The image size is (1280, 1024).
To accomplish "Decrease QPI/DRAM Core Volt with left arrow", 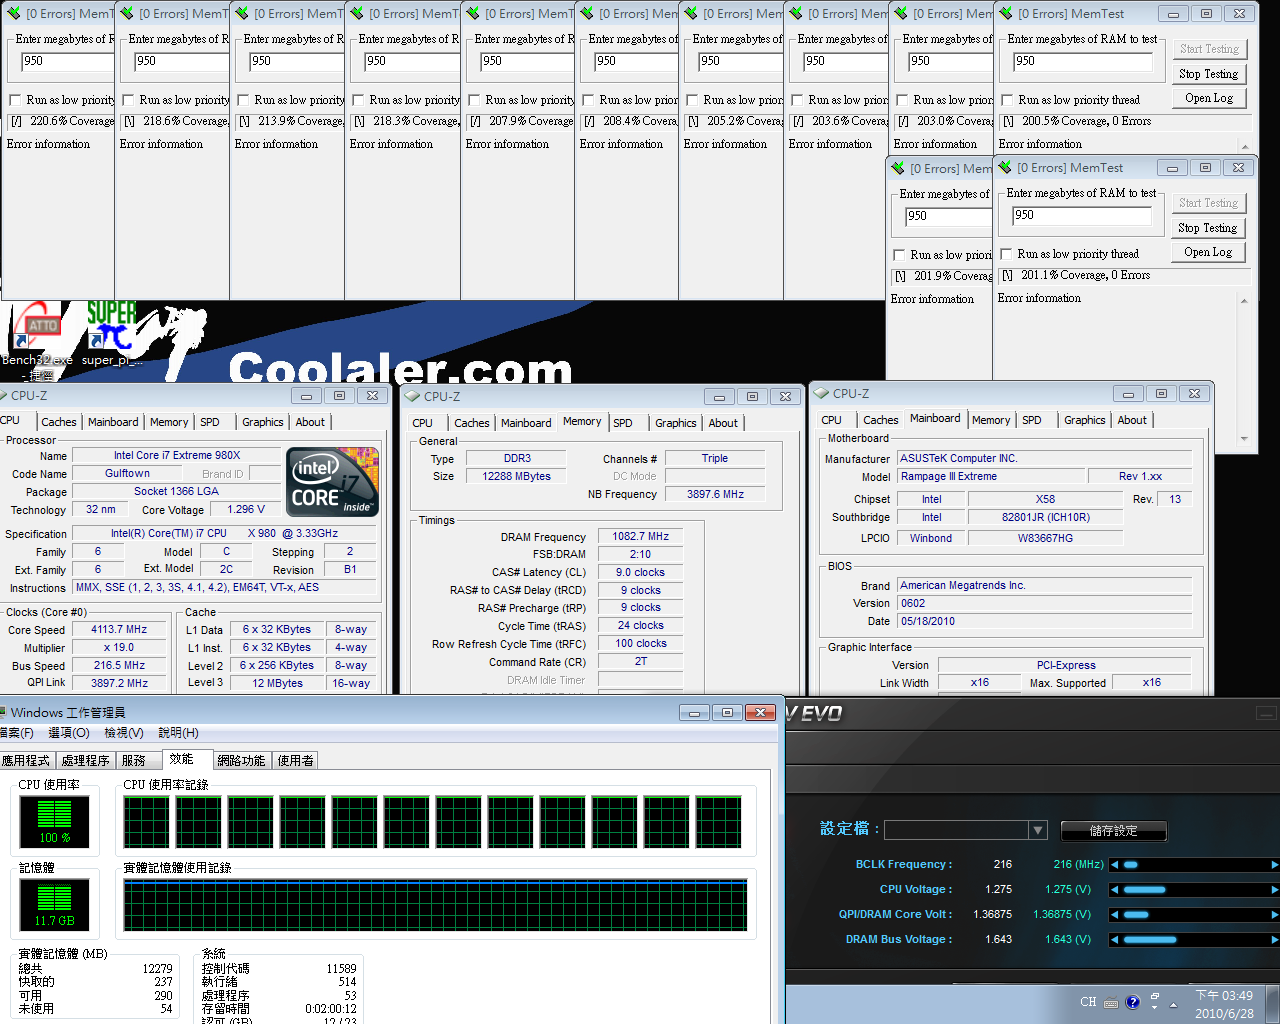I will (x=1115, y=914).
